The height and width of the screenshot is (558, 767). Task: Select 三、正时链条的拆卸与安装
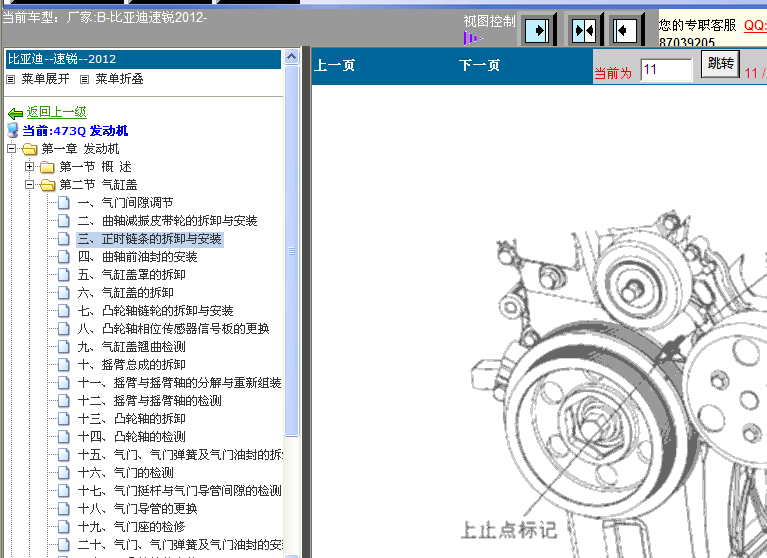150,239
